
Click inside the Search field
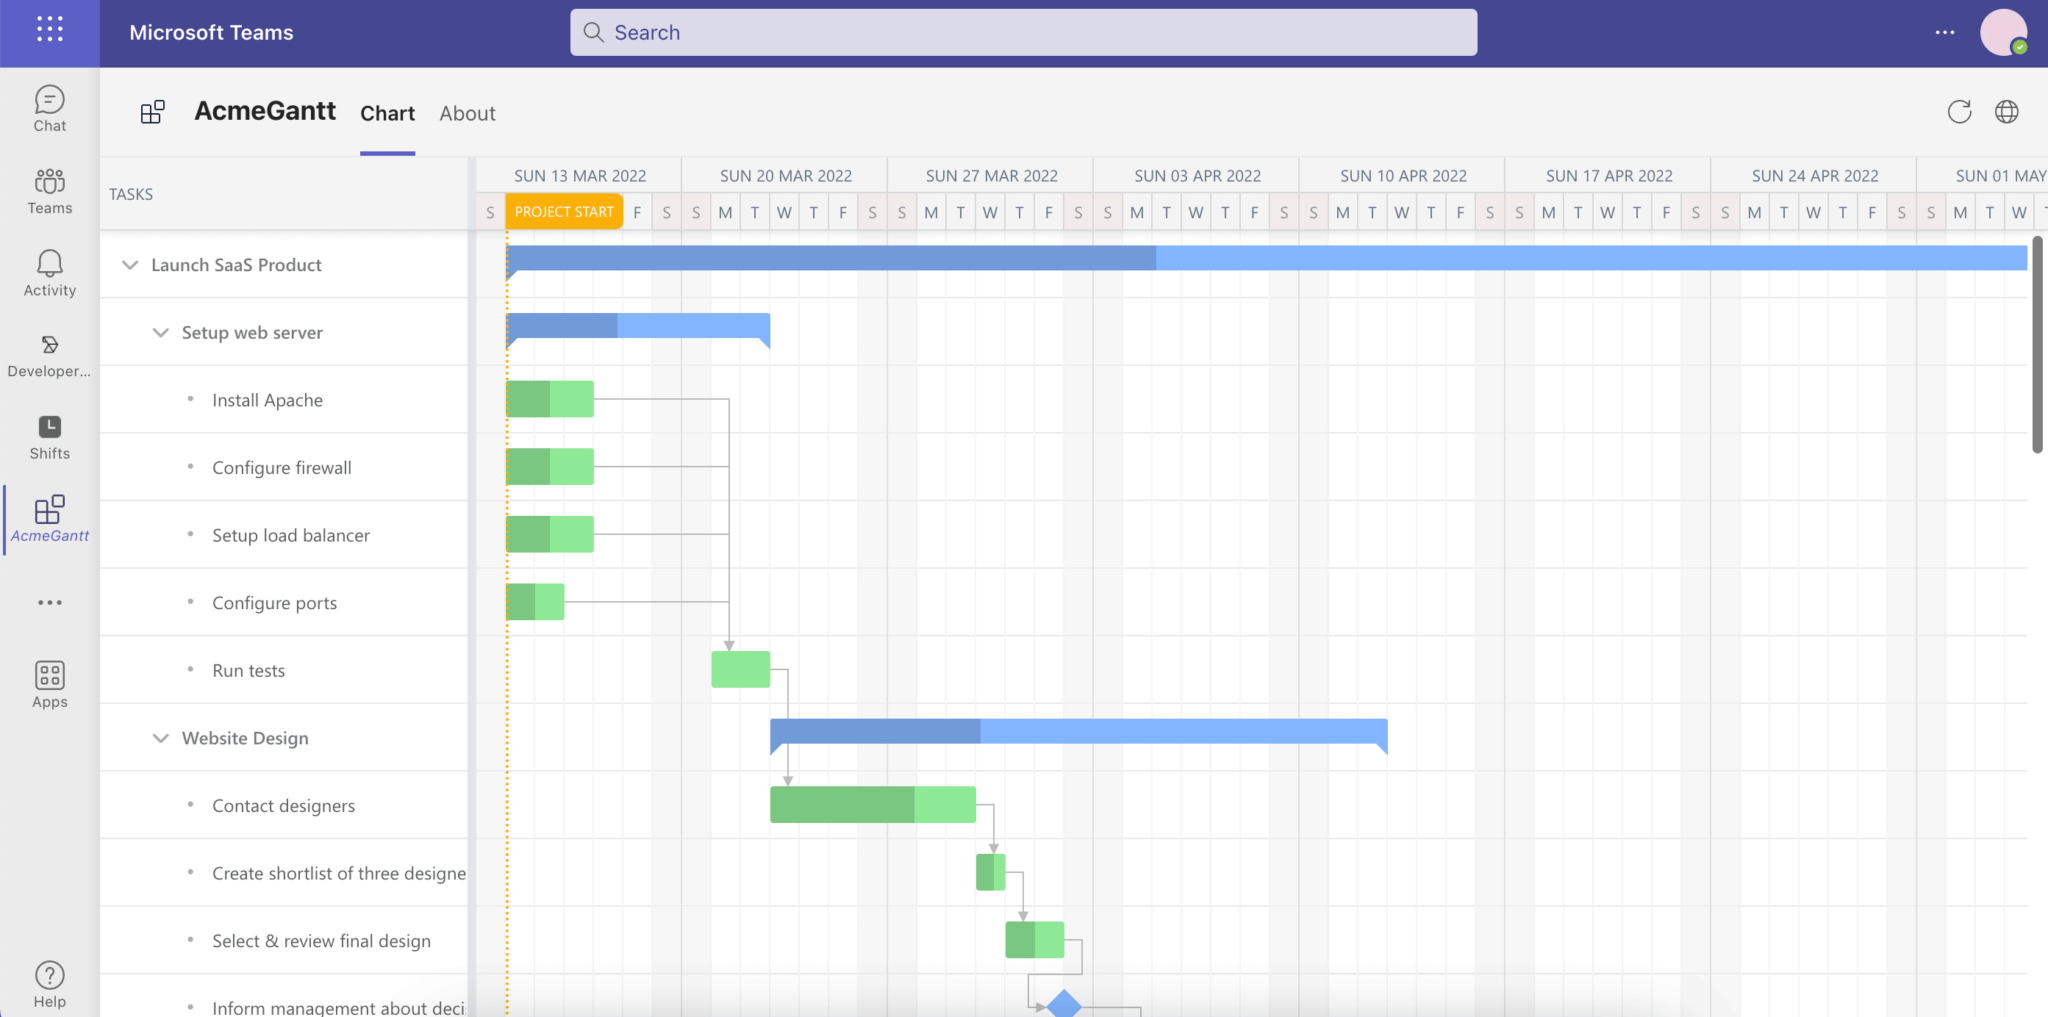[1022, 32]
